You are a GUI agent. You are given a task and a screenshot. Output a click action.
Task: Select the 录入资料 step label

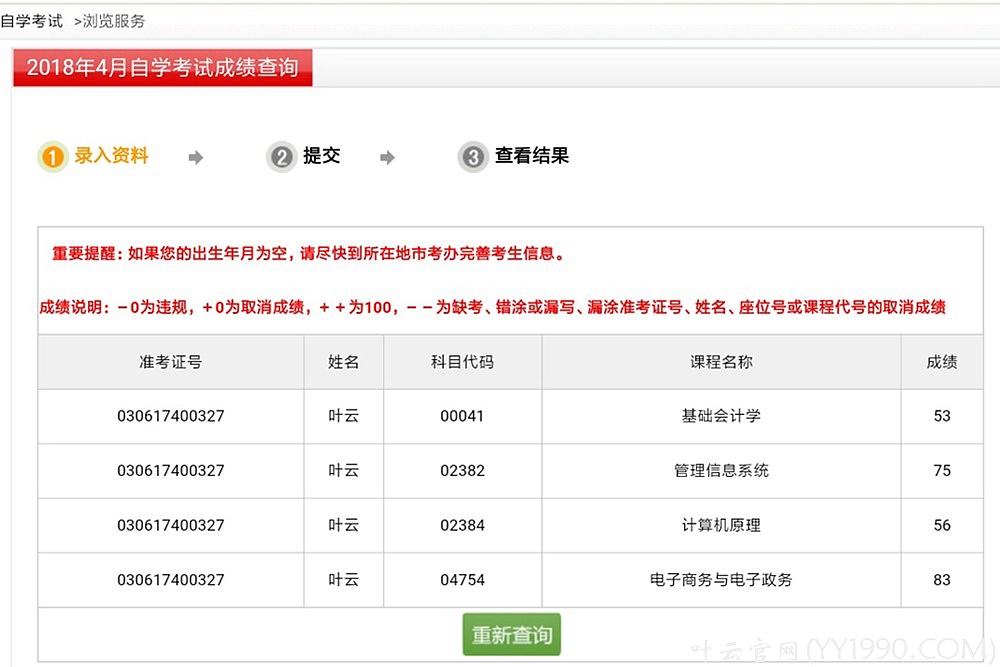click(112, 155)
